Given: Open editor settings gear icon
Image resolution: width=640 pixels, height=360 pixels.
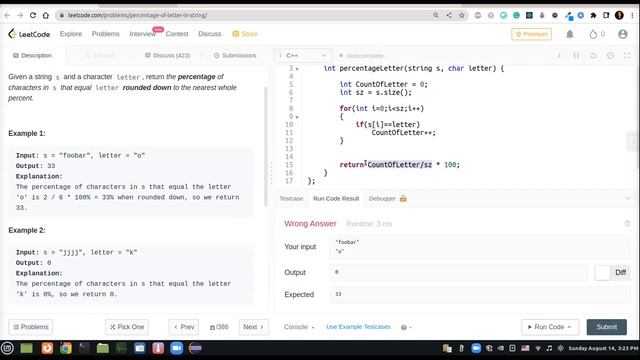Looking at the screenshot, I should (x=610, y=56).
